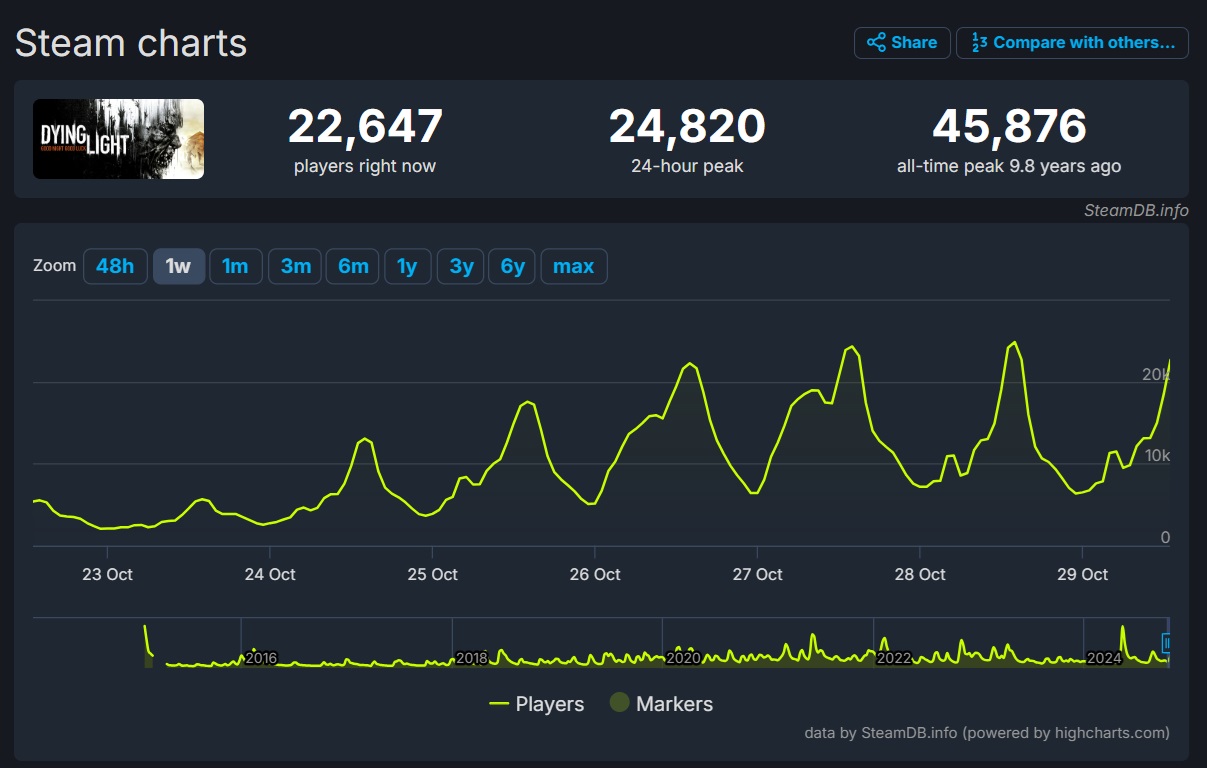This screenshot has width=1207, height=768.
Task: Choose the 3m zoom option
Action: (295, 267)
